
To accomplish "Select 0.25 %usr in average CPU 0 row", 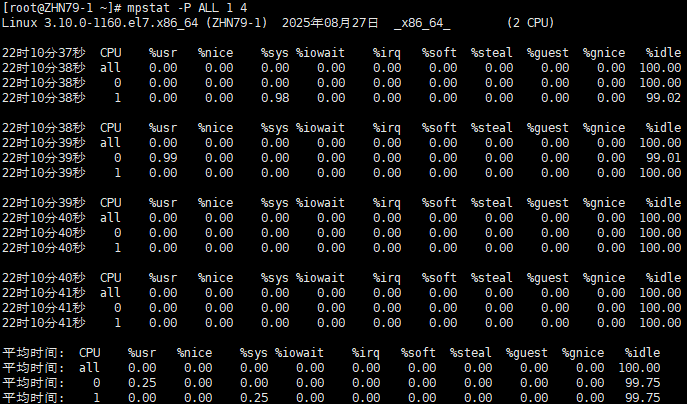I will (142, 383).
